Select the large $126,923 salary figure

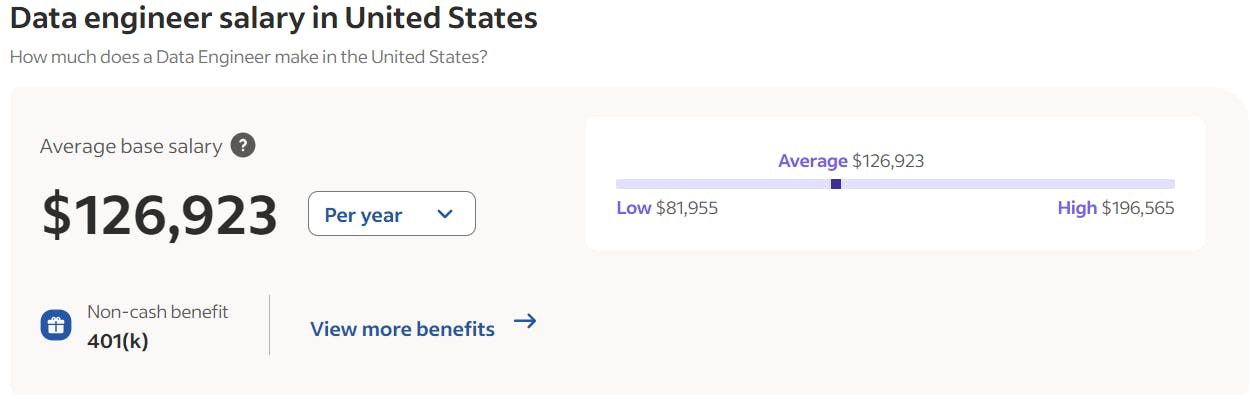pyautogui.click(x=160, y=215)
